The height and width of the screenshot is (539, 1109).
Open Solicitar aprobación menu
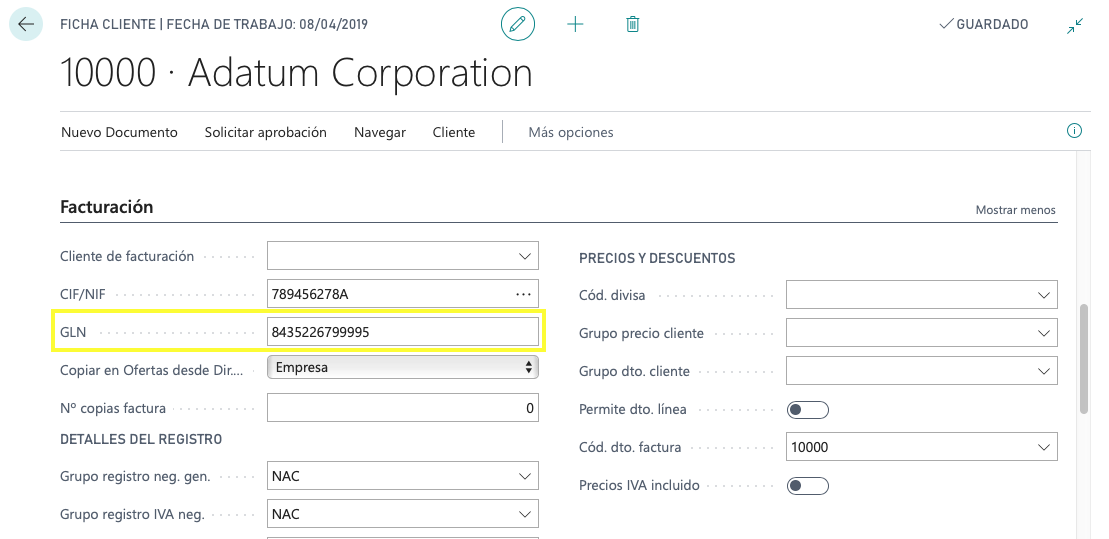pyautogui.click(x=266, y=132)
